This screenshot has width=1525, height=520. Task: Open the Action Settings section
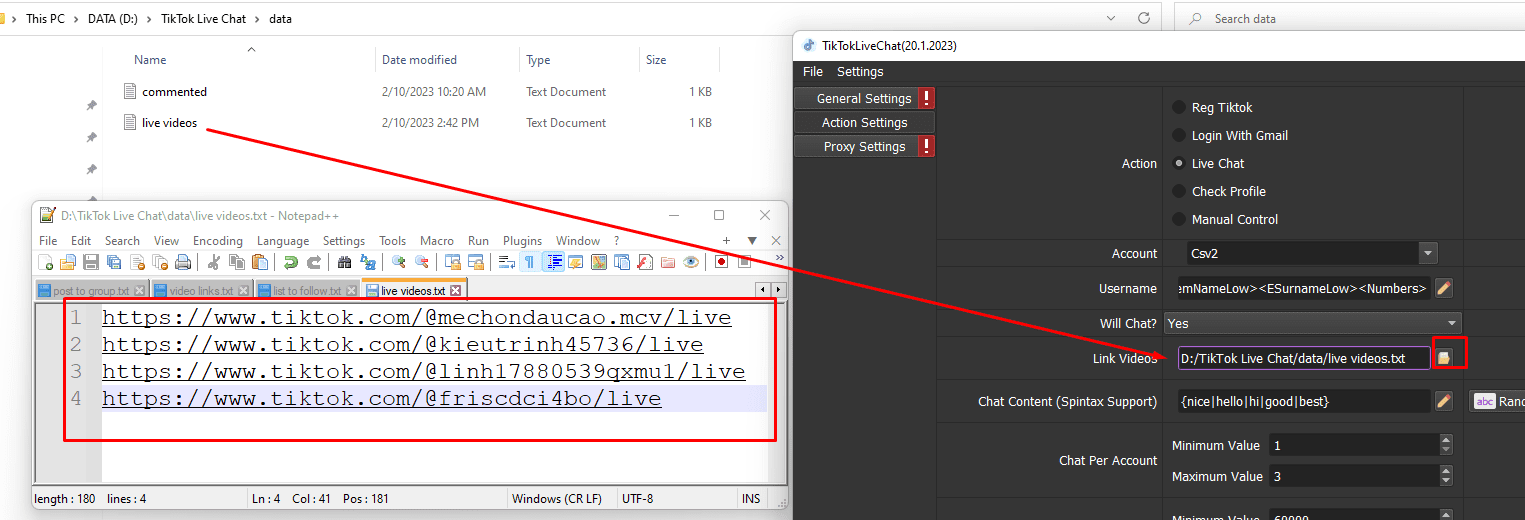pyautogui.click(x=865, y=122)
